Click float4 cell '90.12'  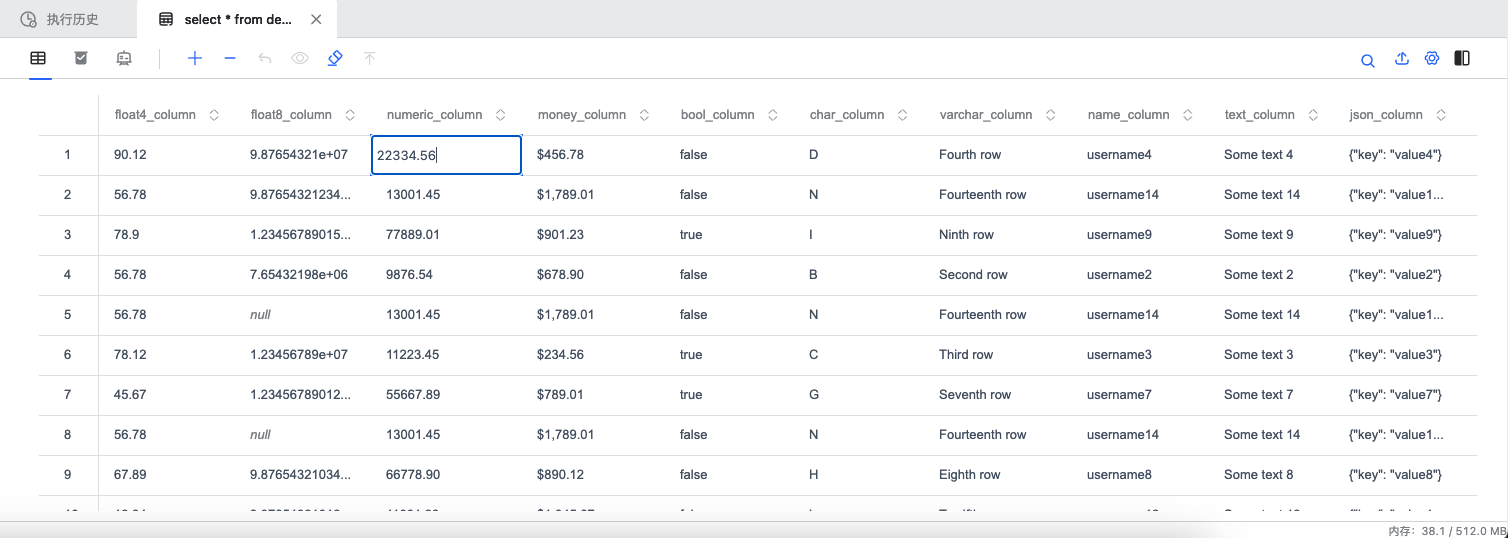(x=130, y=155)
